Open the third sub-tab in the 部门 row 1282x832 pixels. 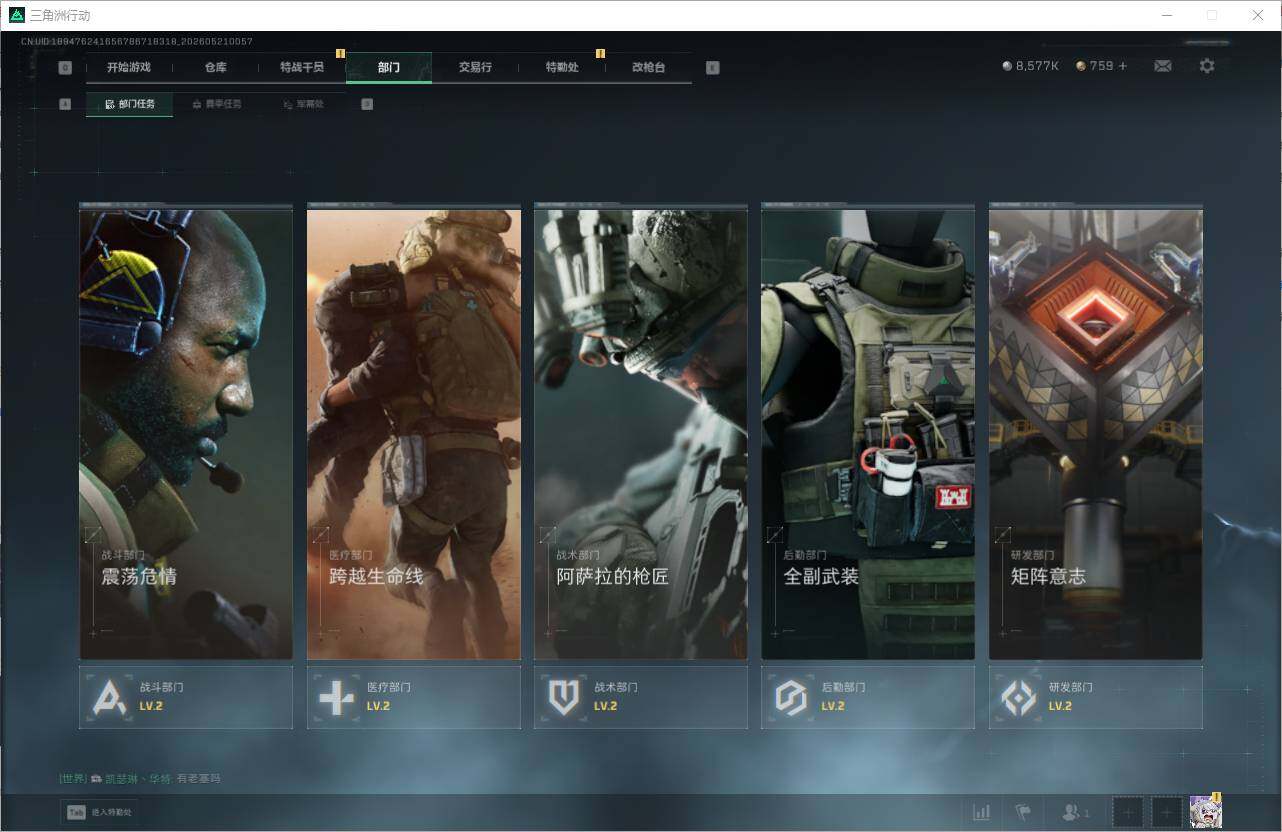pos(302,104)
